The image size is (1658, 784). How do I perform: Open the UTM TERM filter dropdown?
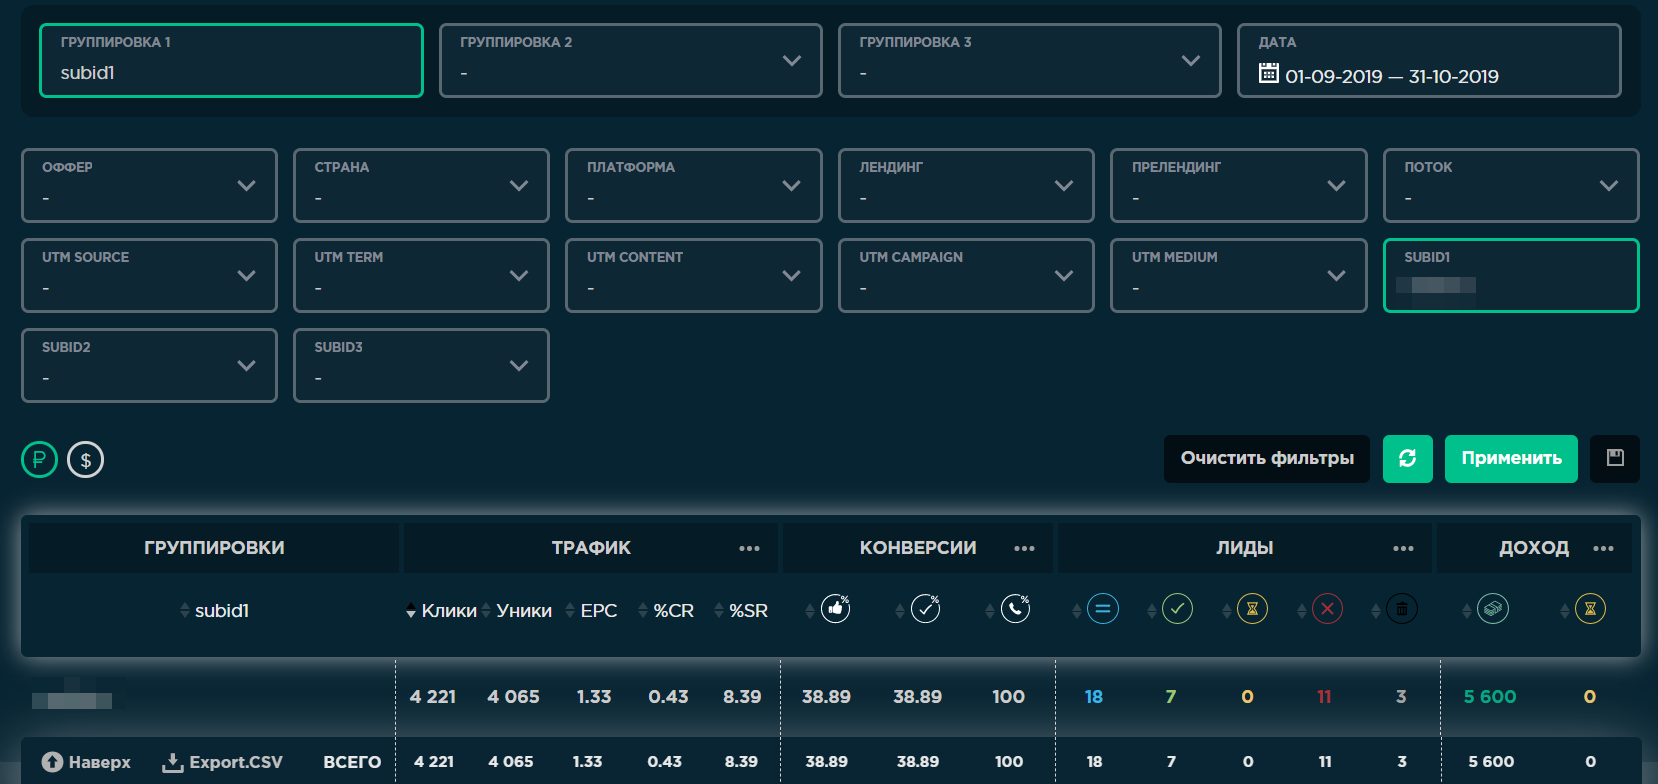[x=421, y=276]
